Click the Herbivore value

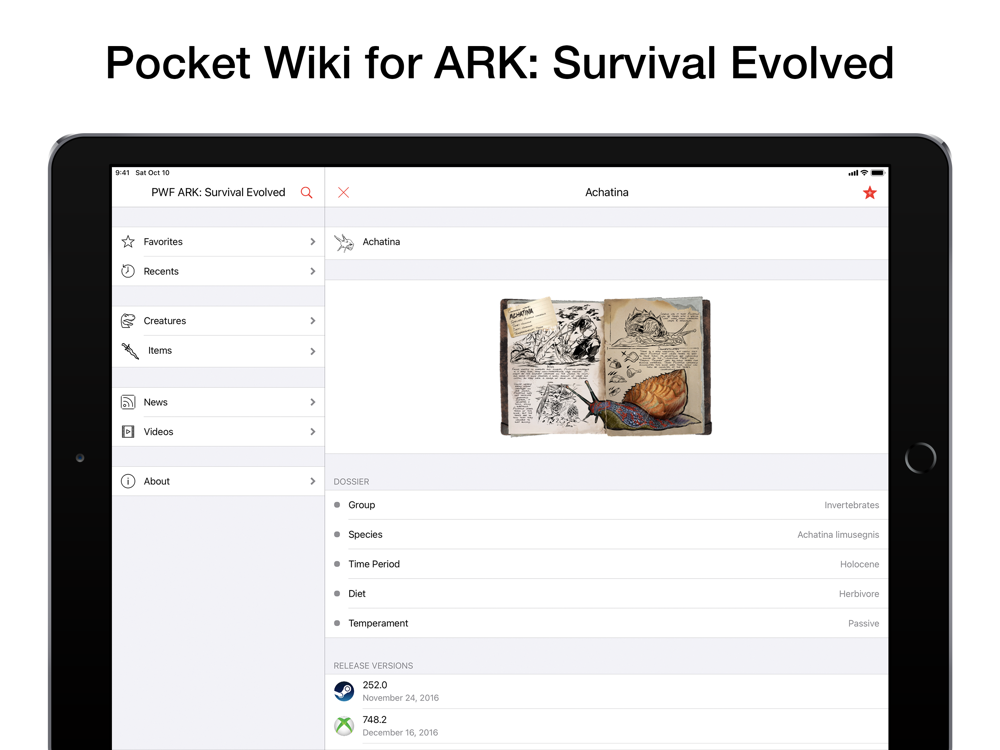(858, 594)
